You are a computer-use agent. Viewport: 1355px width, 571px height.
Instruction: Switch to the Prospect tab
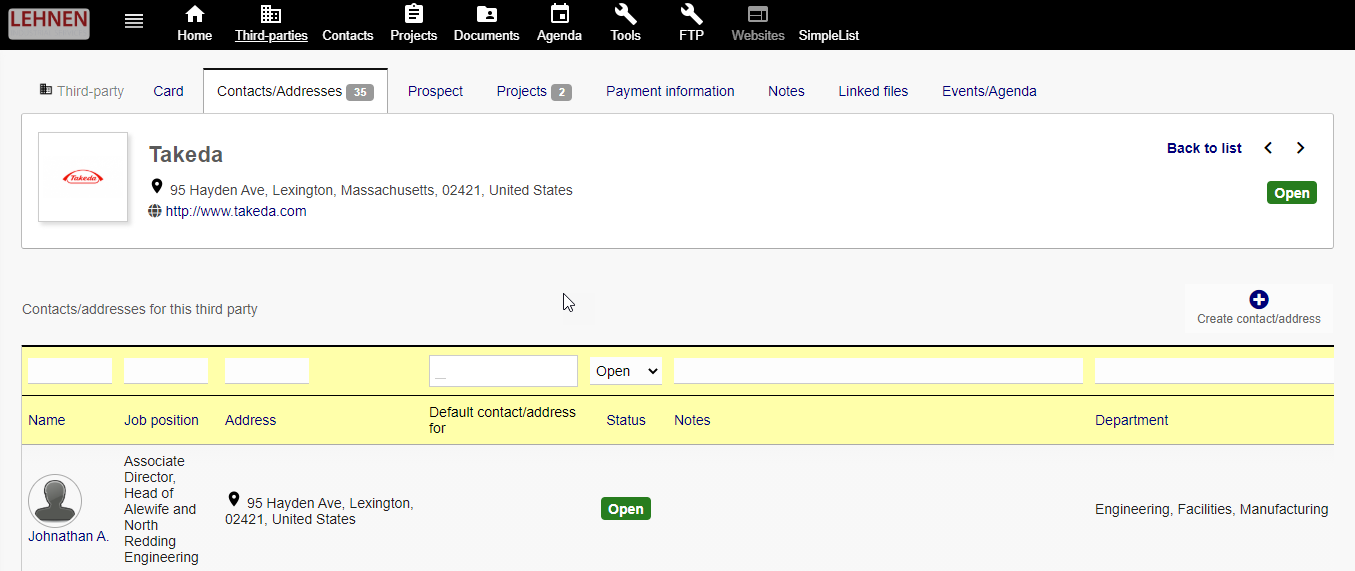pyautogui.click(x=435, y=91)
